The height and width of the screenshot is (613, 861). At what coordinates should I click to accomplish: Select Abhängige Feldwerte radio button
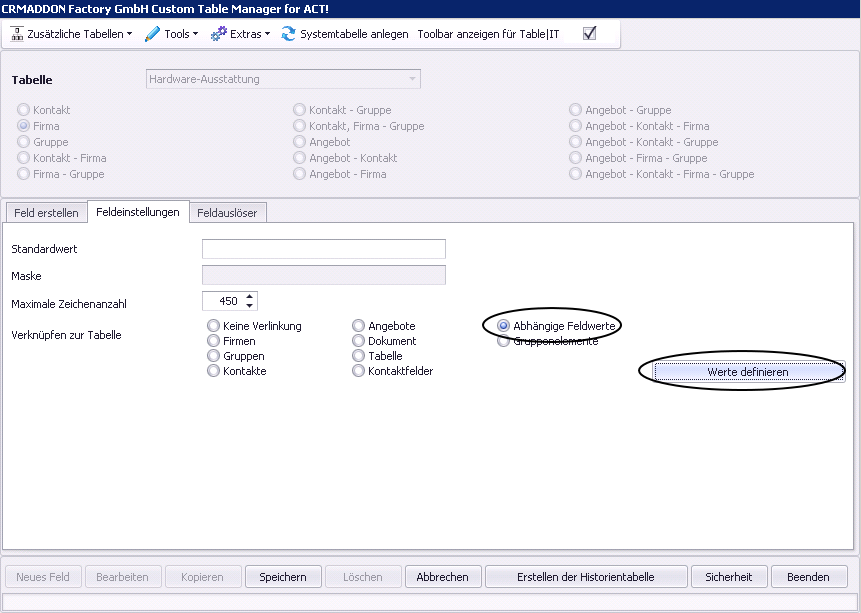pos(503,326)
